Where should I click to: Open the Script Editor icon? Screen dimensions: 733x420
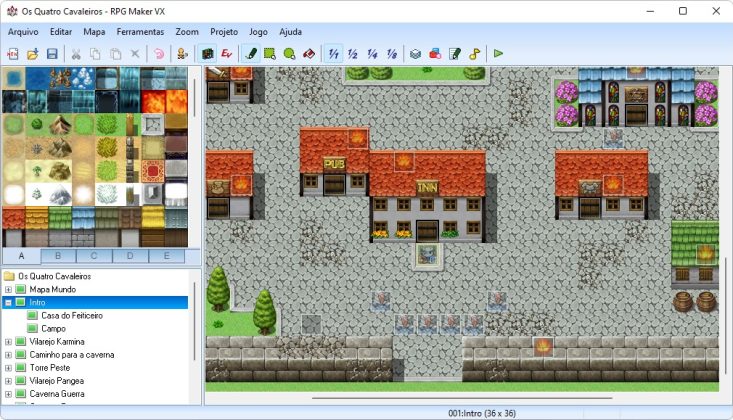(455, 54)
